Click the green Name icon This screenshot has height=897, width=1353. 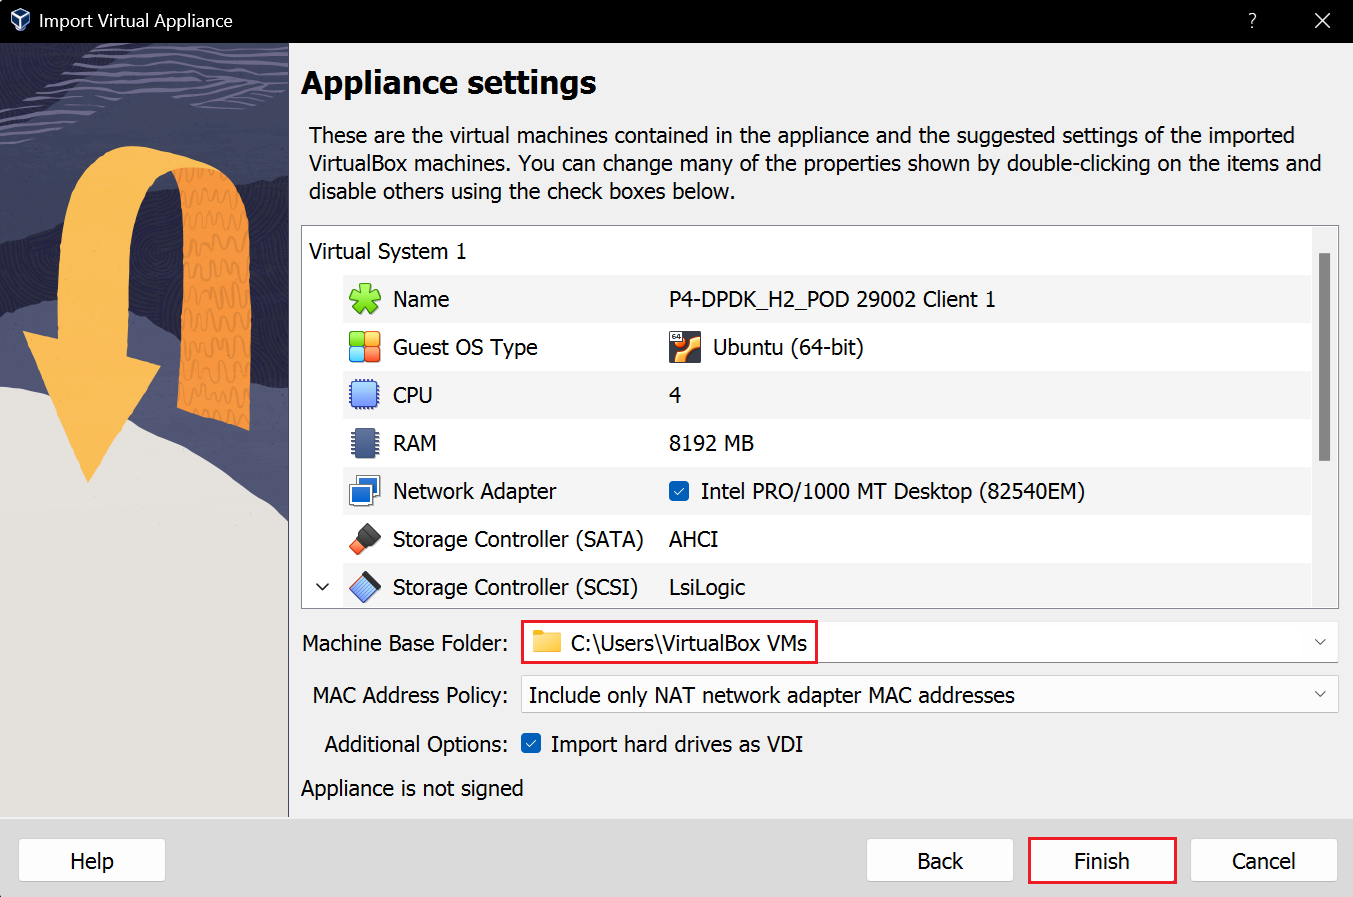(365, 299)
